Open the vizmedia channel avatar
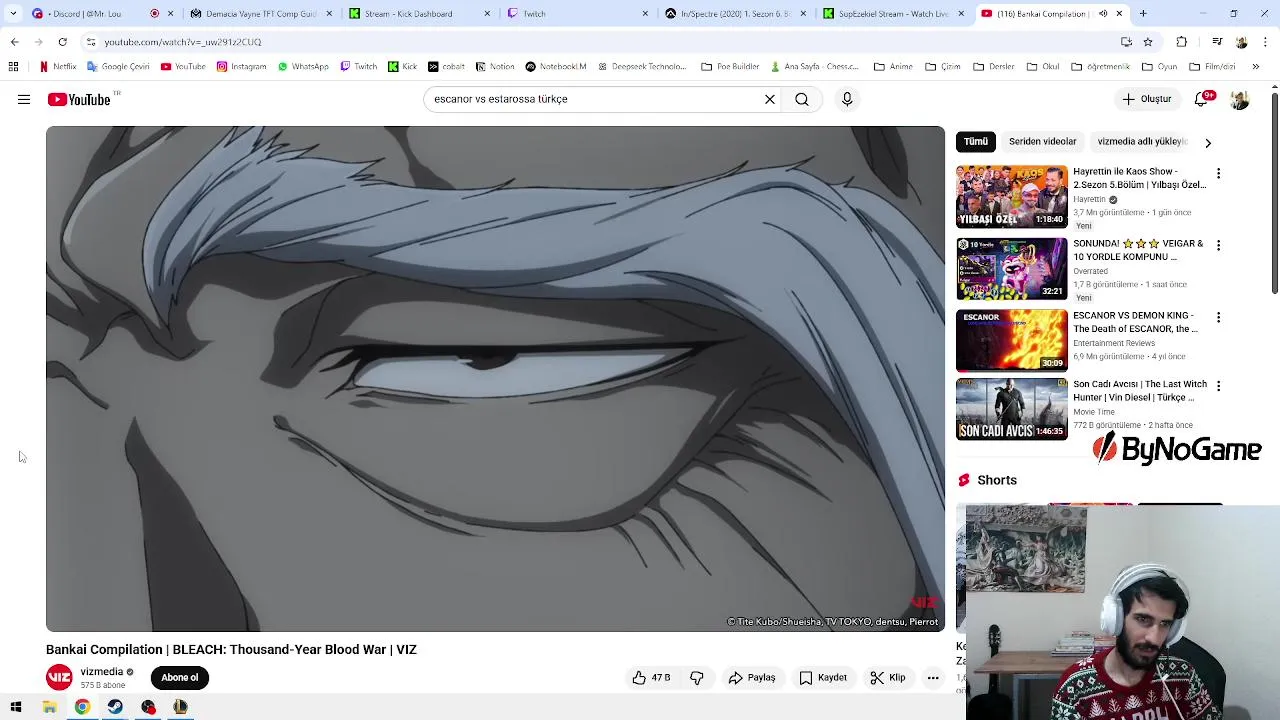Viewport: 1280px width, 720px height. click(x=60, y=678)
